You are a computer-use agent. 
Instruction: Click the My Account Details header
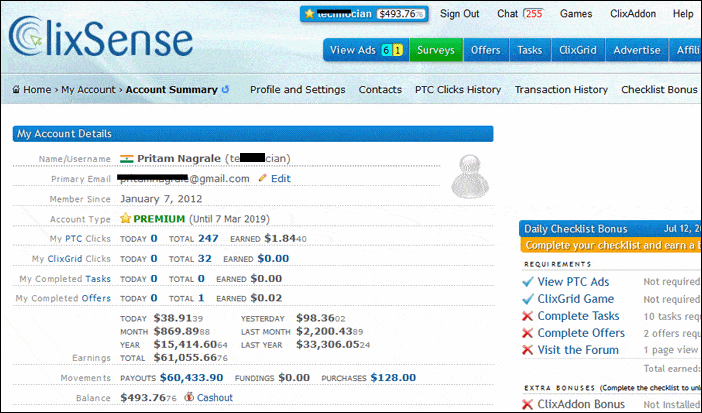tap(253, 133)
